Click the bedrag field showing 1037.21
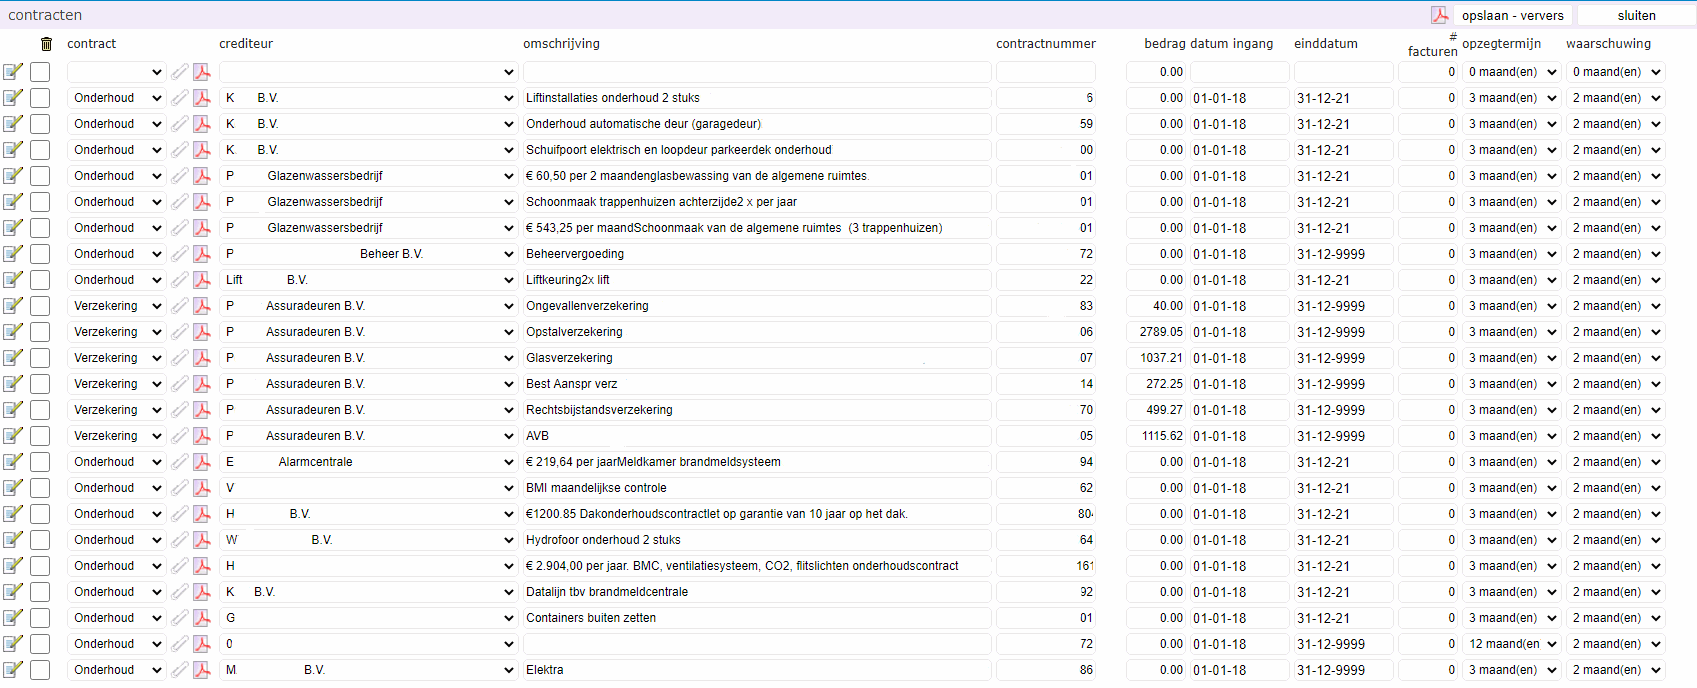 pos(1156,358)
